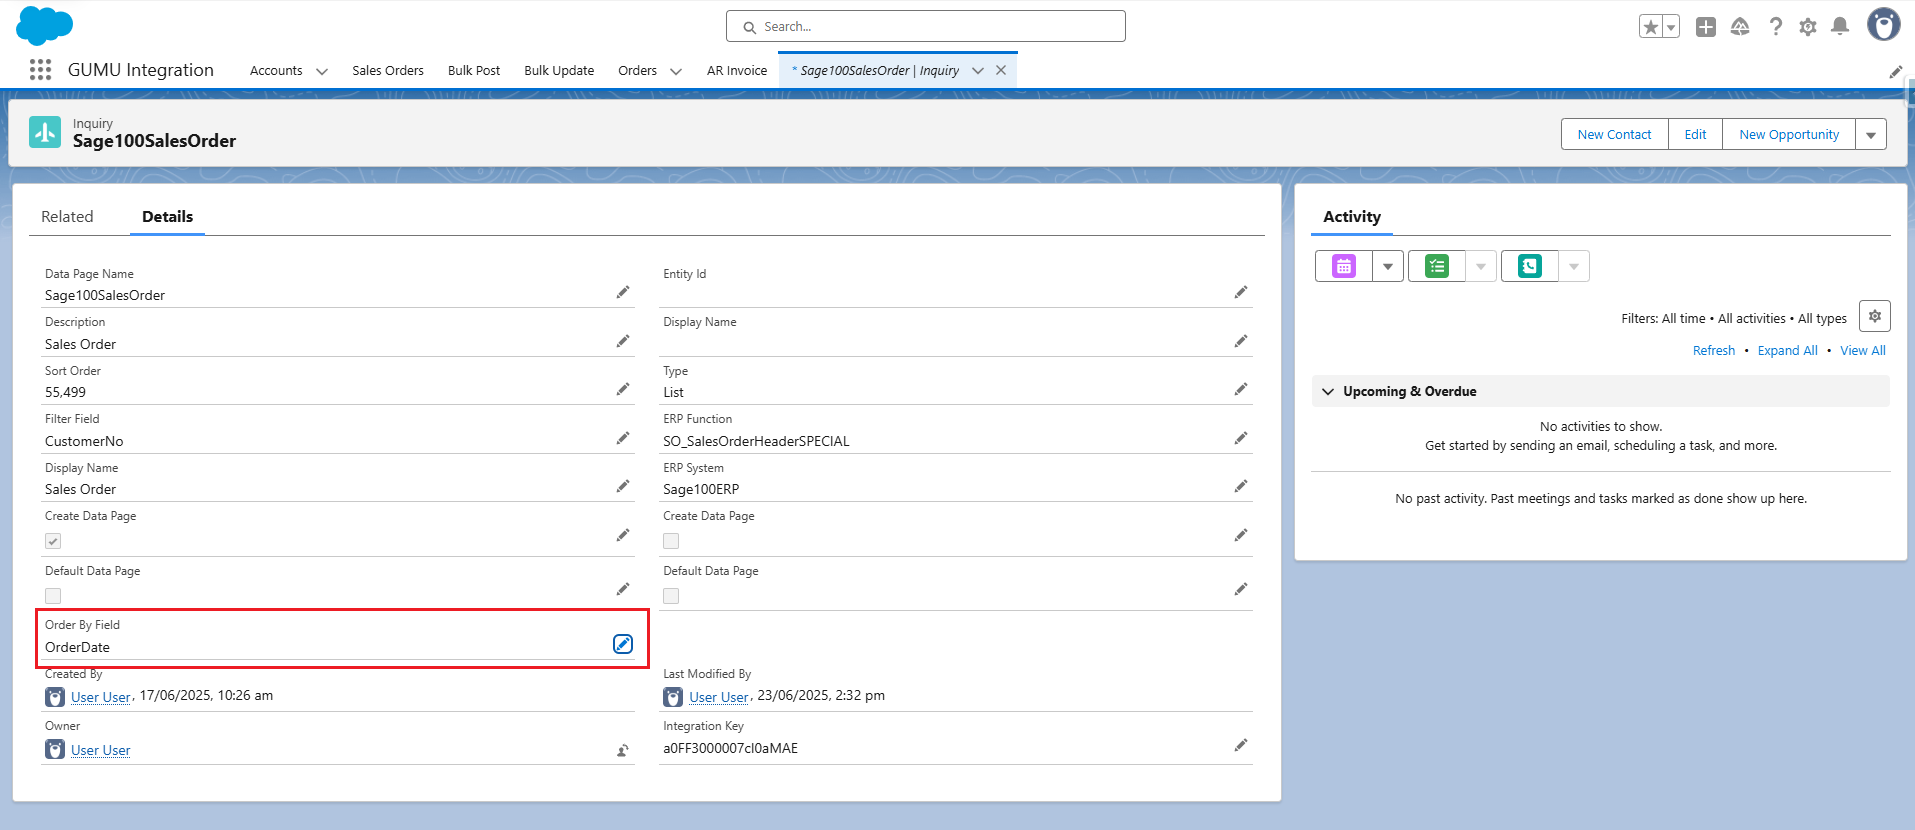This screenshot has height=830, width=1915.
Task: Edit the Data Page Name field pencil
Action: (x=623, y=292)
